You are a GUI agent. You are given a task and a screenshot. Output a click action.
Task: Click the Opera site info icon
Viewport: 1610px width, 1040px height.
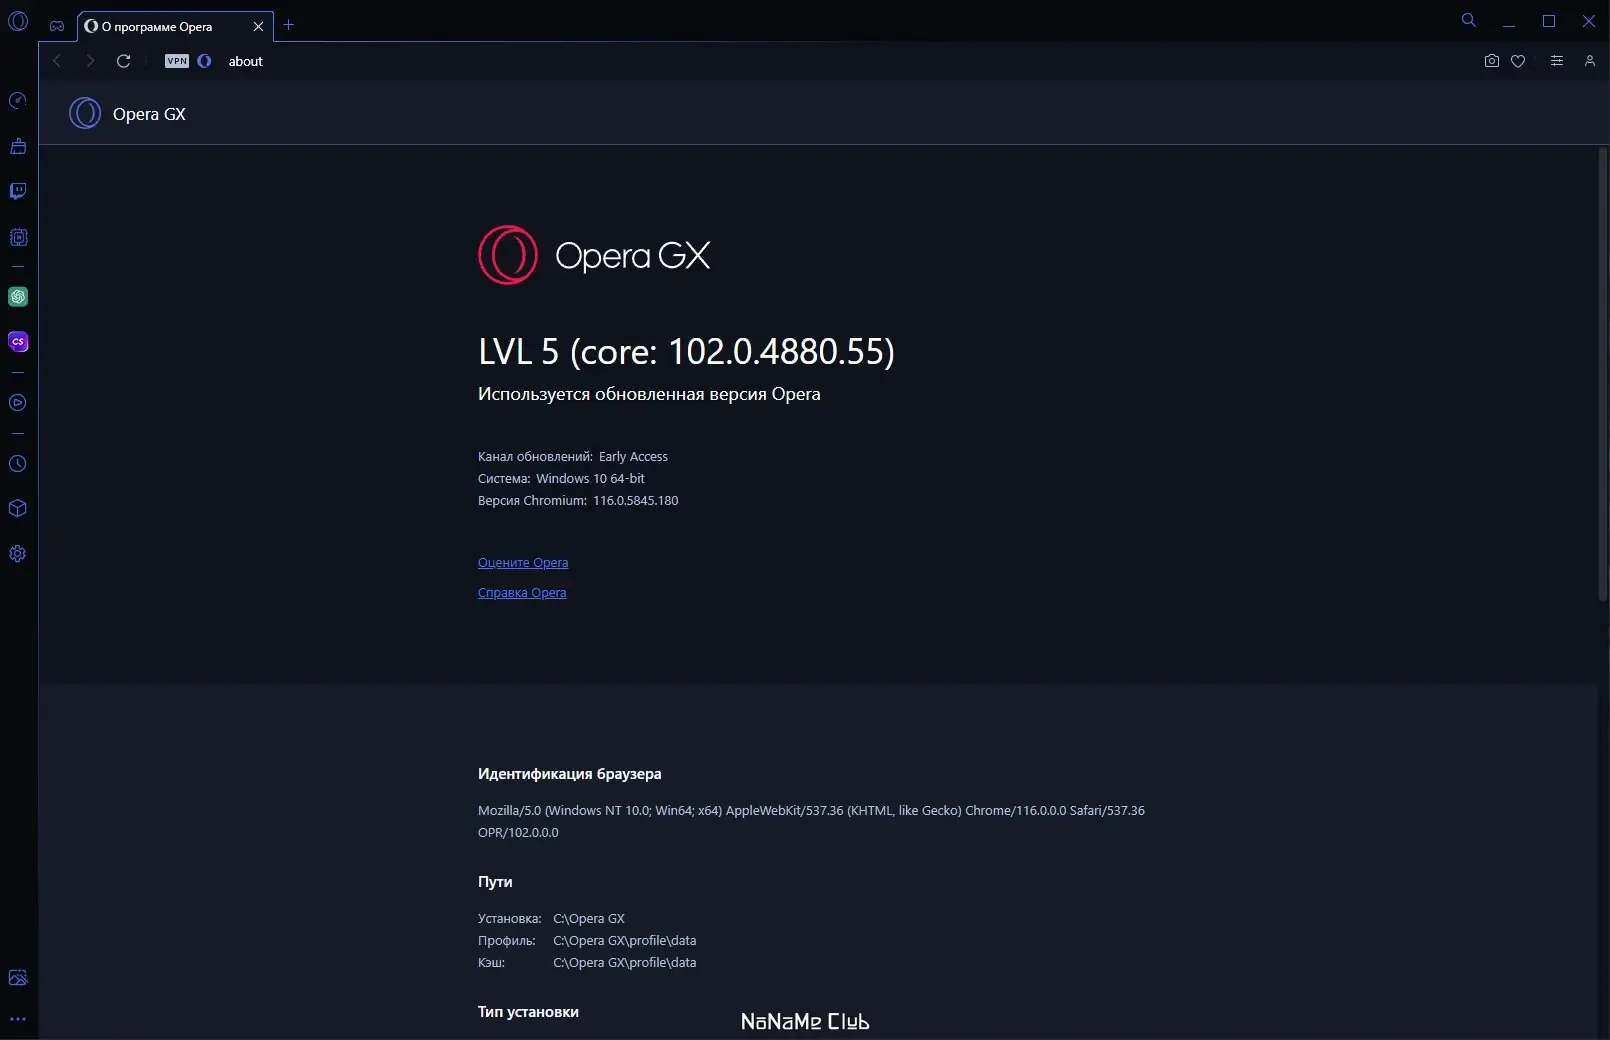point(205,61)
